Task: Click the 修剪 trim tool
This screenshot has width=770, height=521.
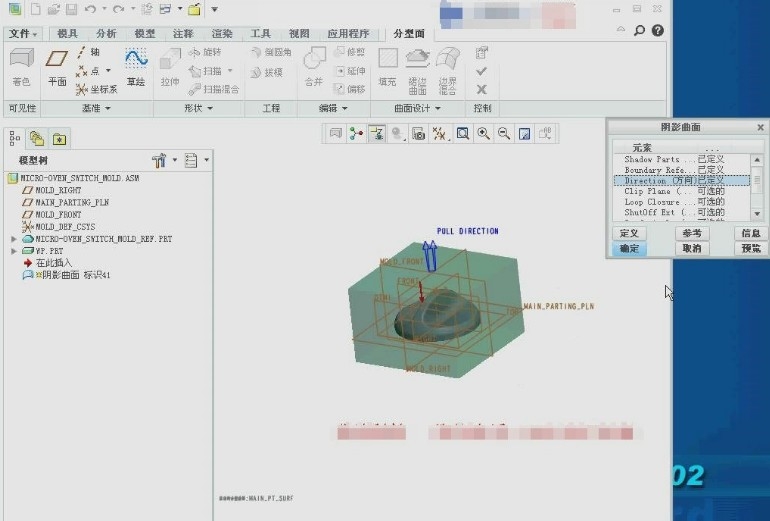Action: (x=350, y=52)
